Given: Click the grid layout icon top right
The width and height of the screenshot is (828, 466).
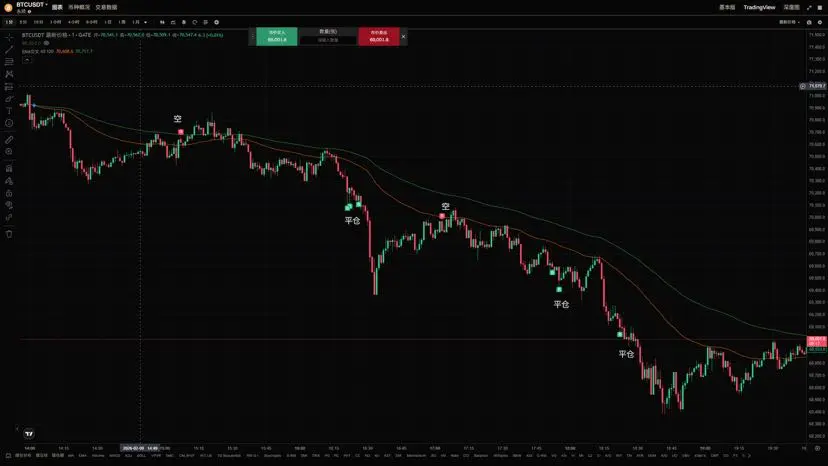Looking at the screenshot, I should click(820, 7).
